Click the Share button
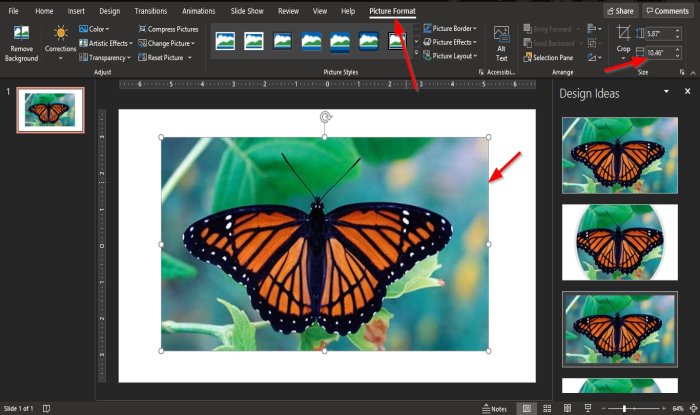The height and width of the screenshot is (415, 700). tap(620, 10)
